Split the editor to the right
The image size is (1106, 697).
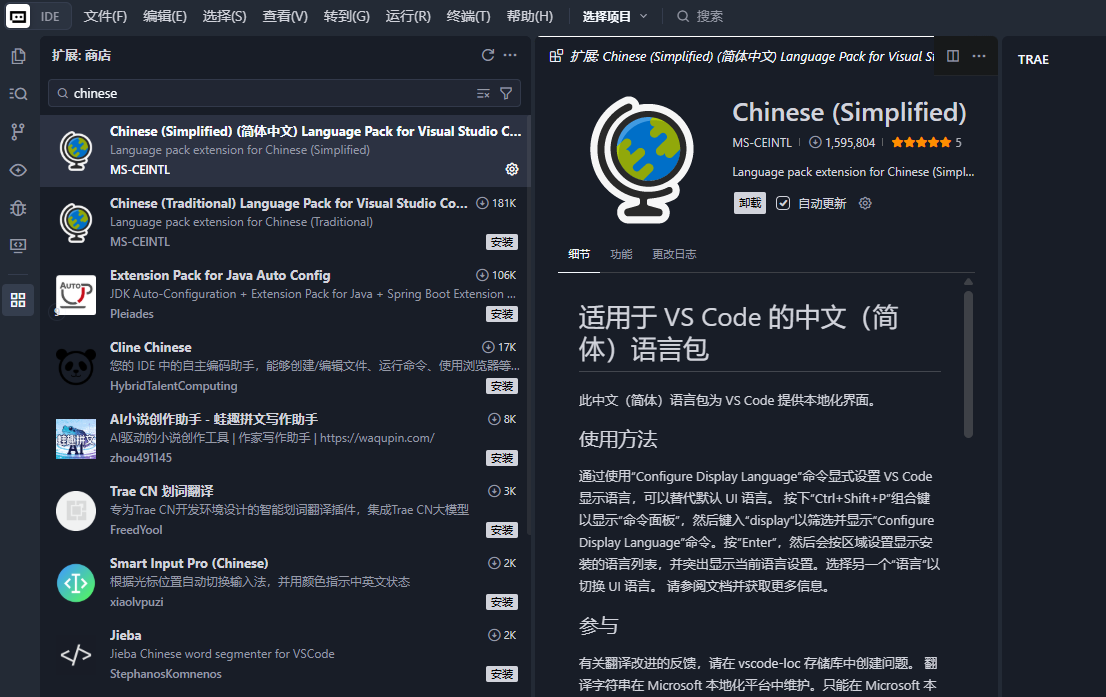tap(953, 56)
